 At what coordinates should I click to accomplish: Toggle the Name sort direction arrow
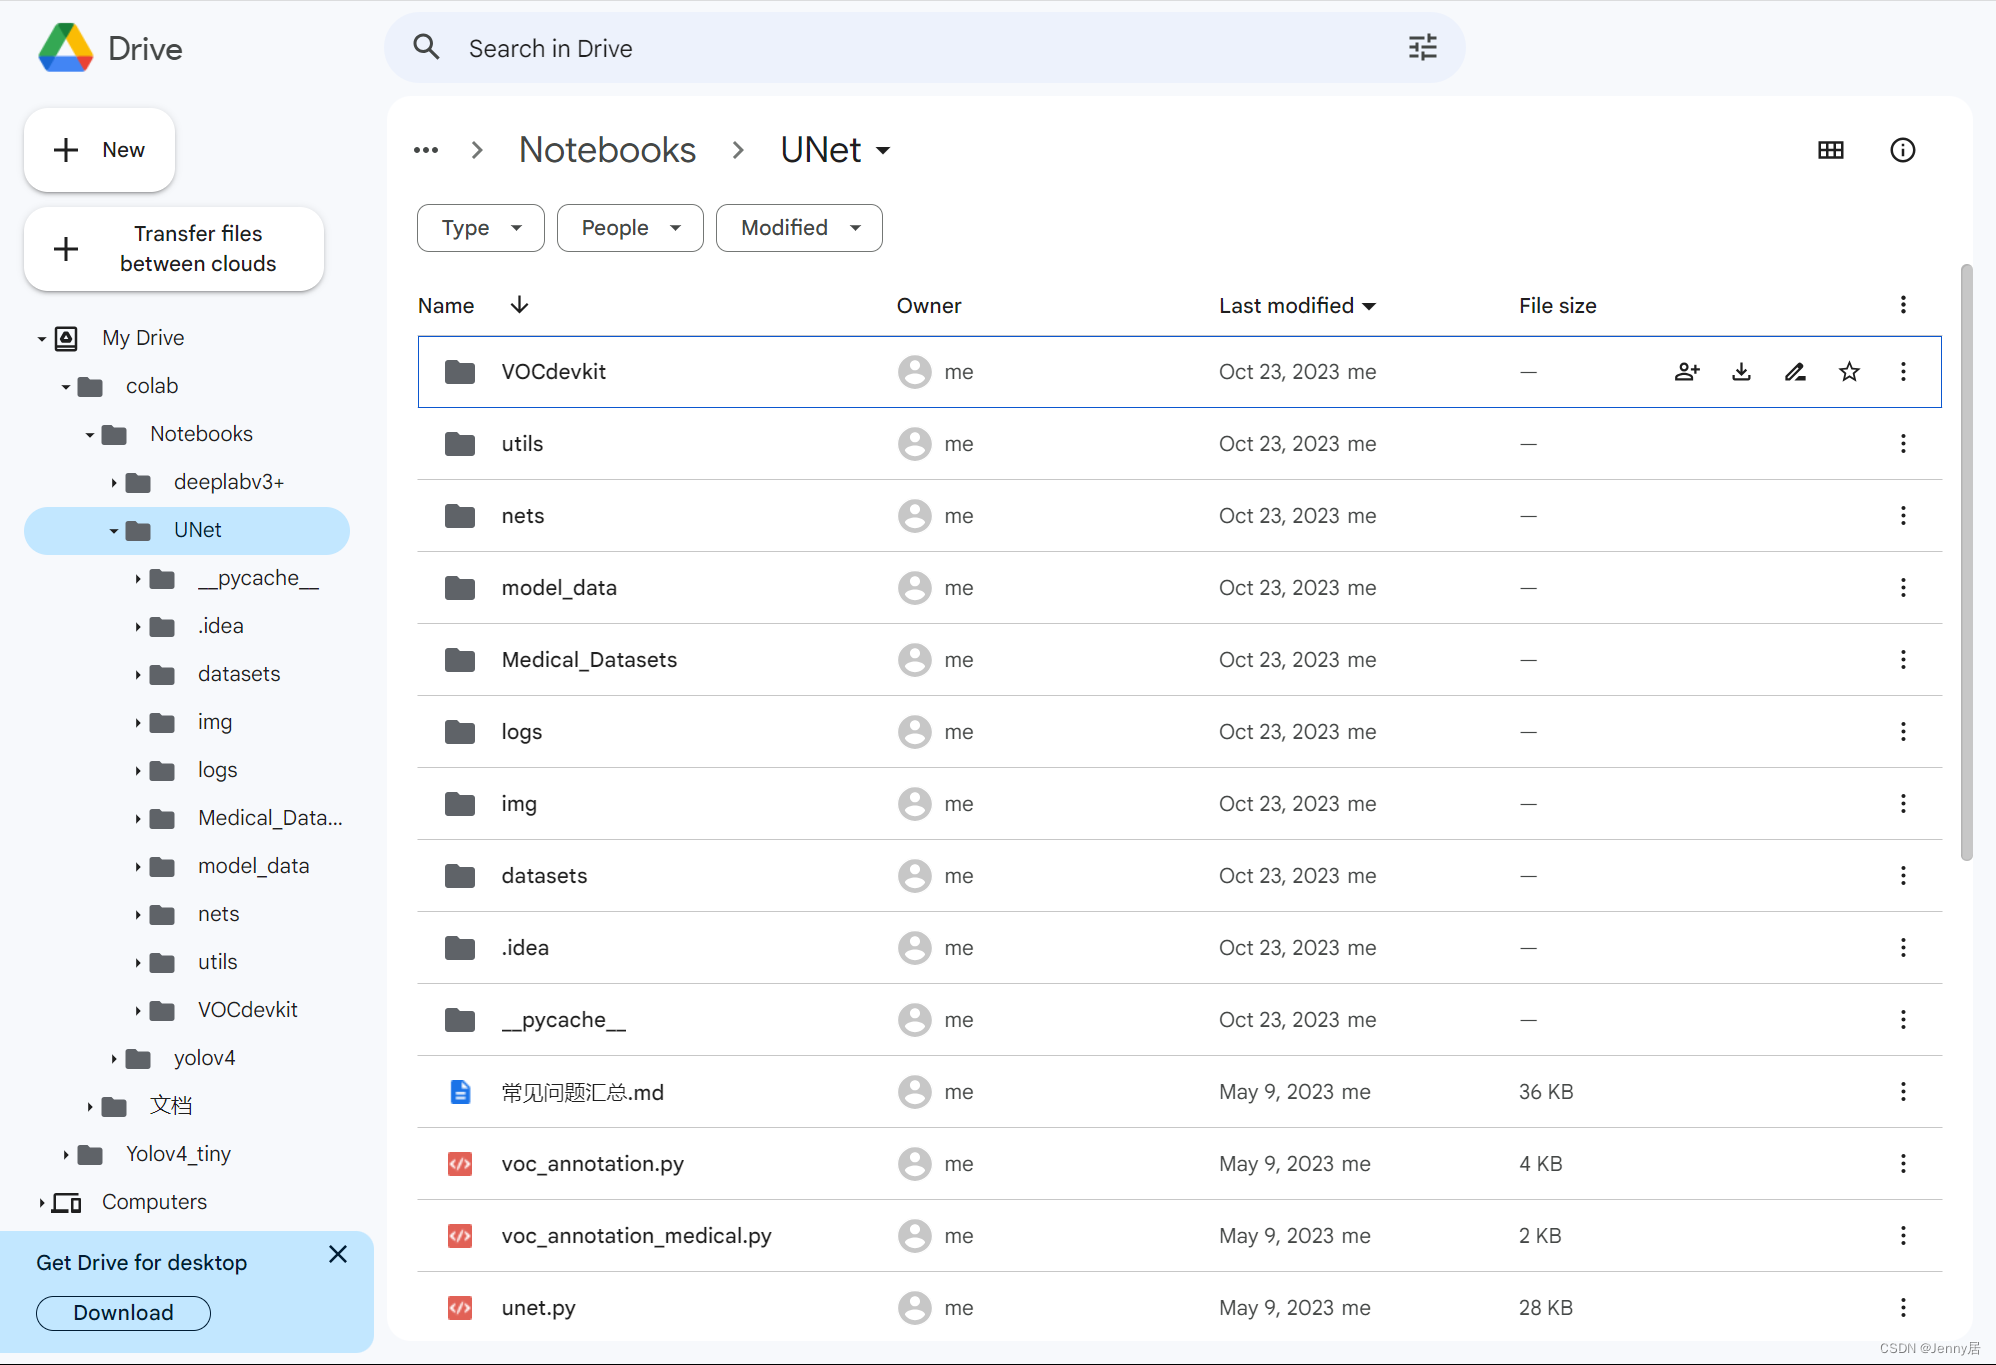click(x=519, y=305)
